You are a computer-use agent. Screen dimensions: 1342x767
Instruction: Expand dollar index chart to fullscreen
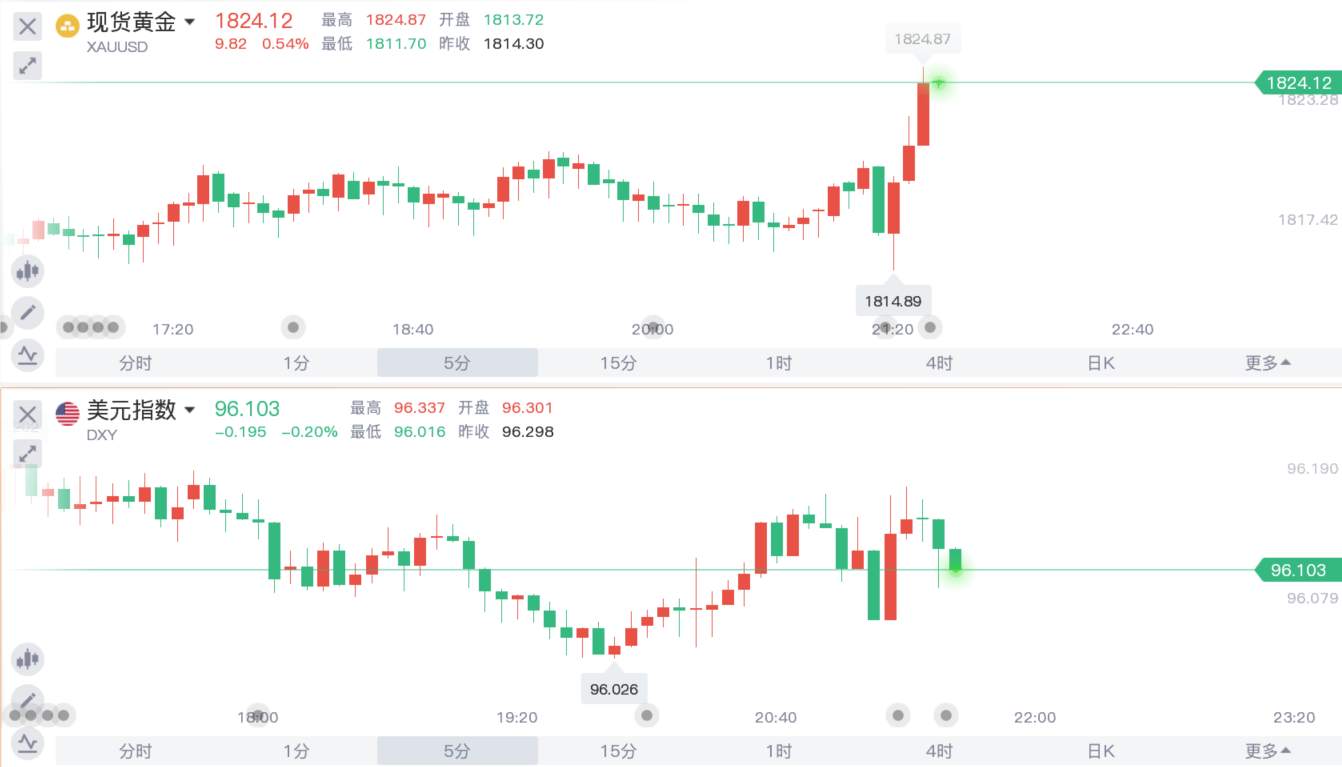(28, 453)
